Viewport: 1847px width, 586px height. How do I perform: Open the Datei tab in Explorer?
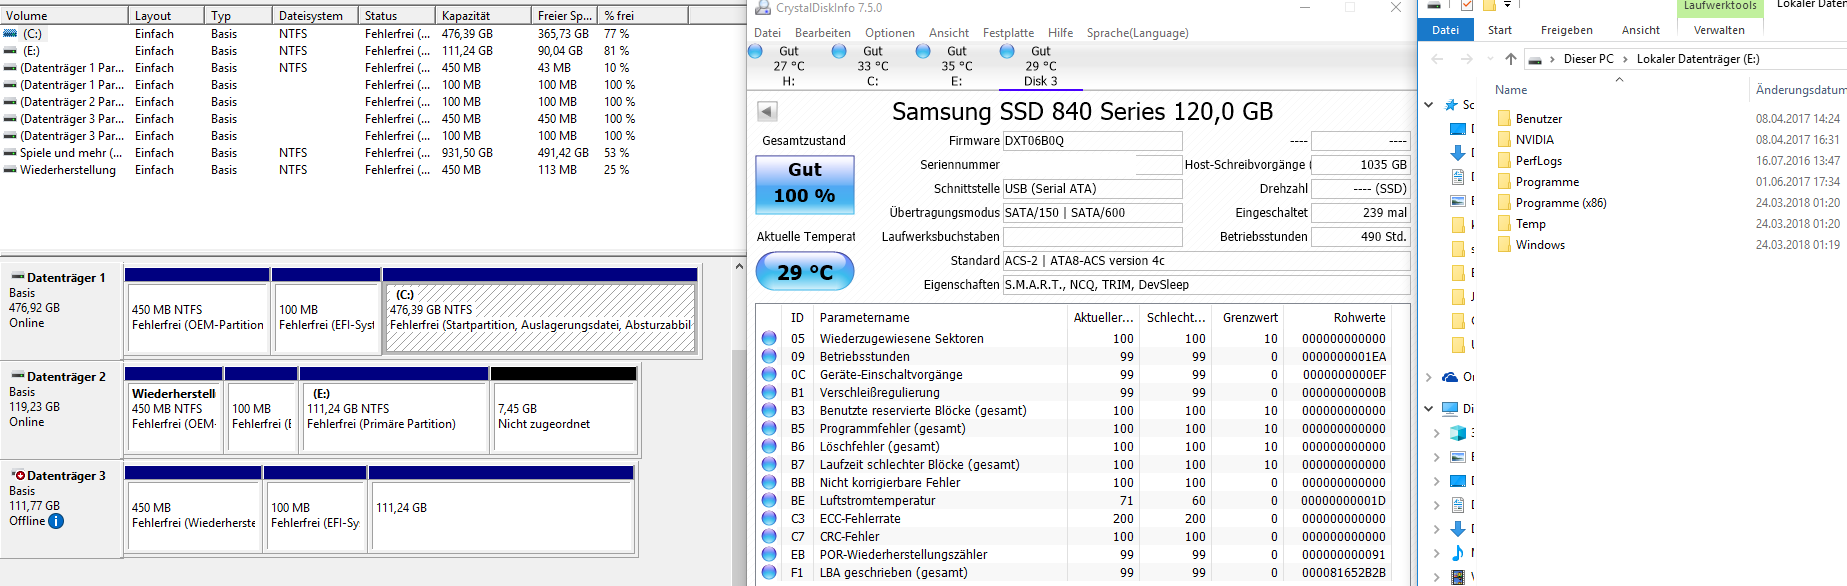tap(1445, 30)
